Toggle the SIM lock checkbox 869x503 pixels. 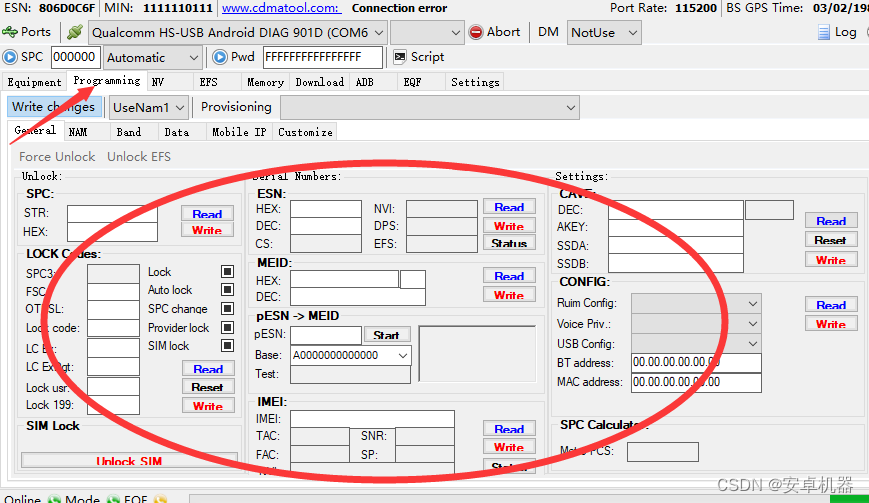(x=227, y=346)
